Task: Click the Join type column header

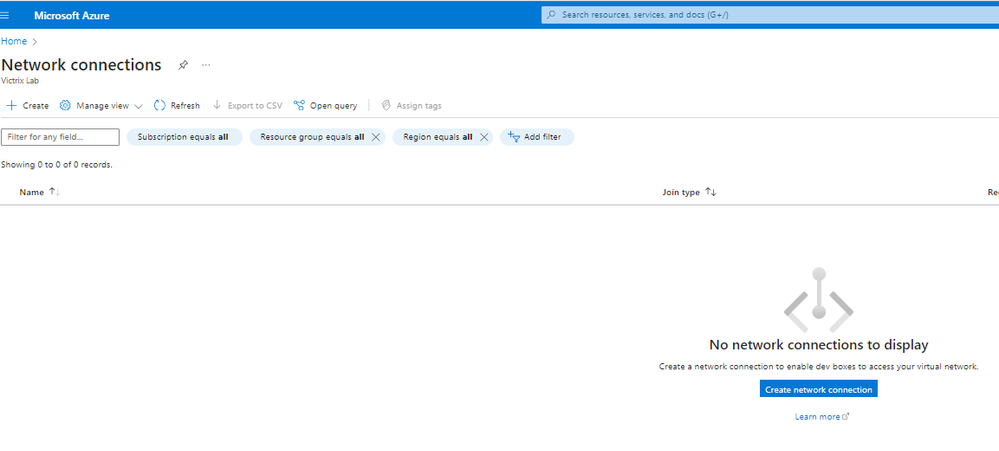Action: pos(681,192)
